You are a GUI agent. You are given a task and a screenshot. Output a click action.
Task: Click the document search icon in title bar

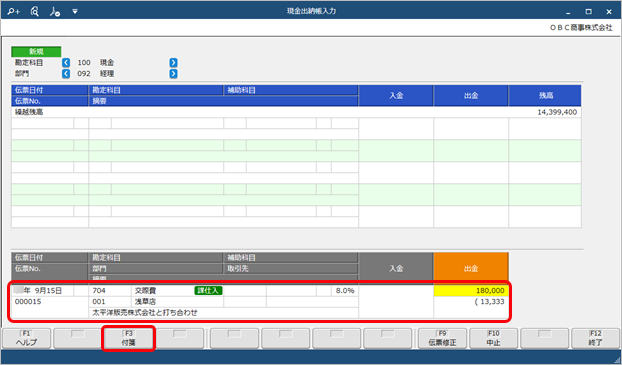coord(35,12)
